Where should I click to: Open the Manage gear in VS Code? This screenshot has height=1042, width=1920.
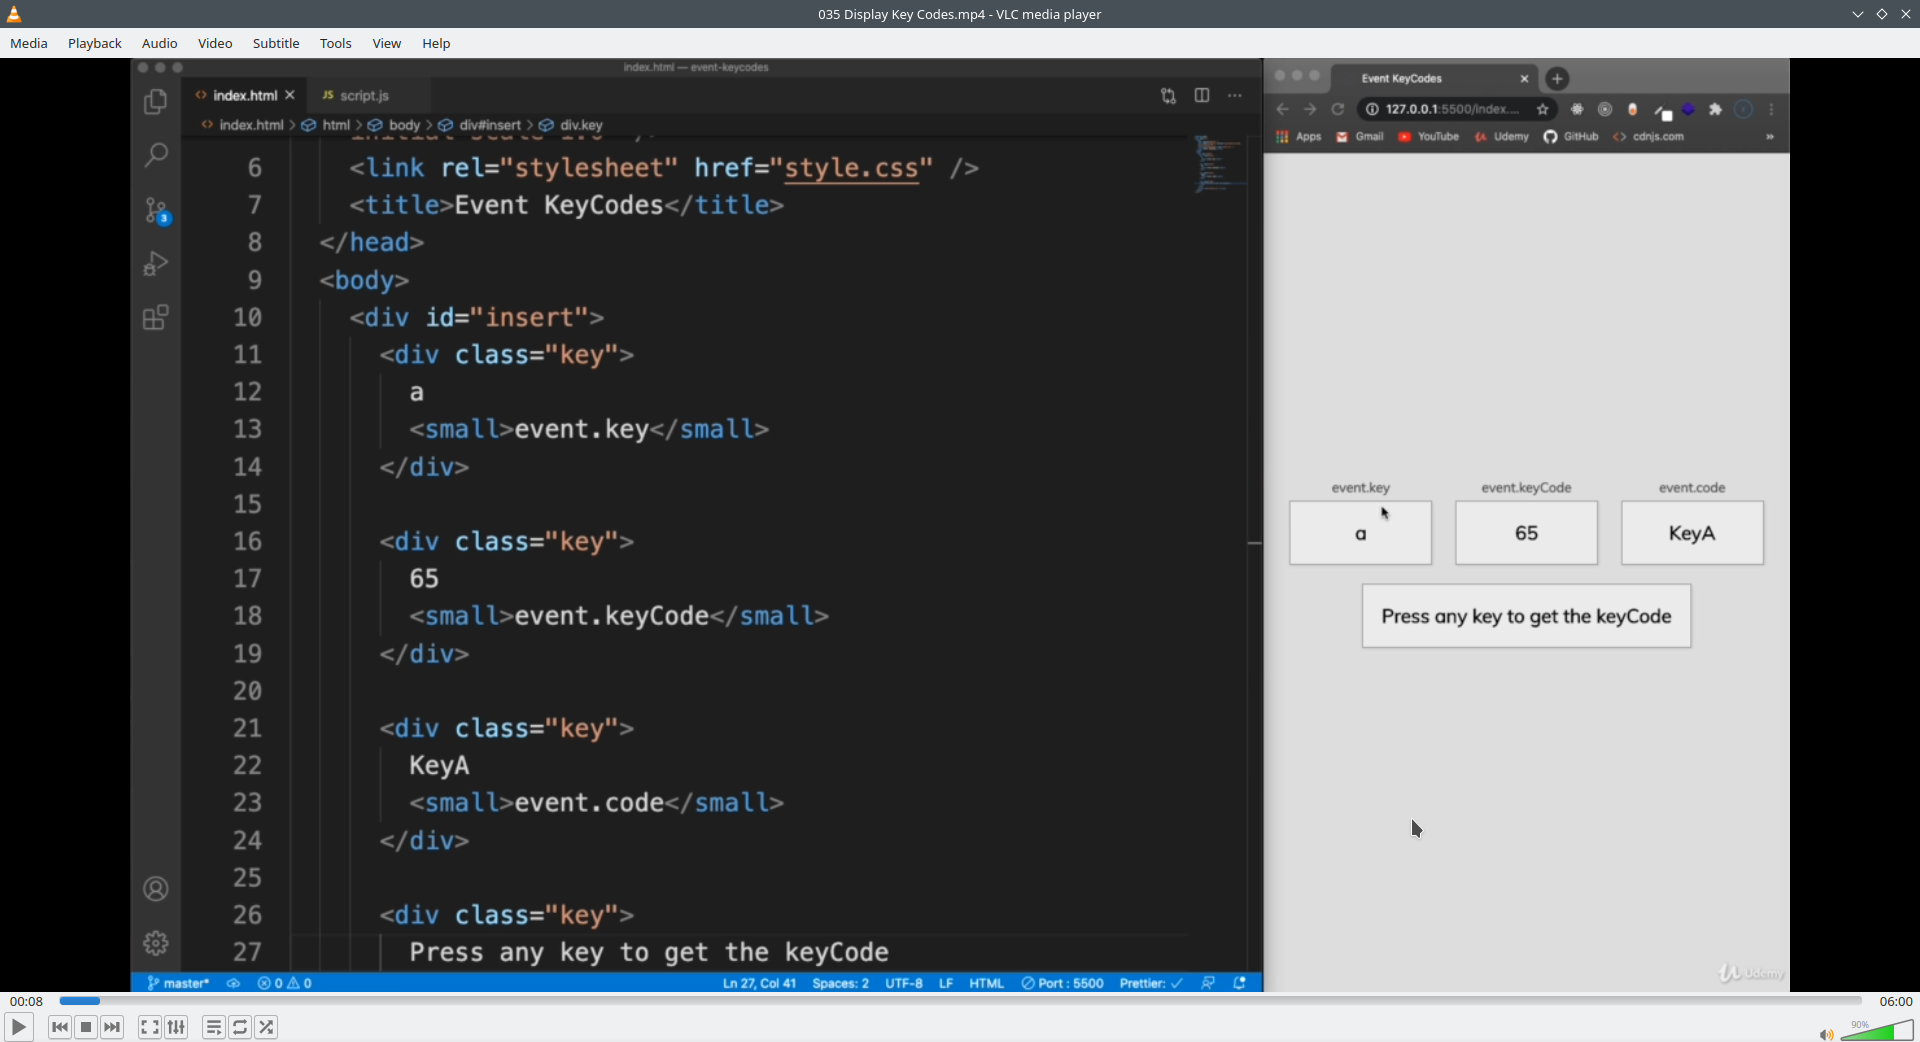[156, 943]
